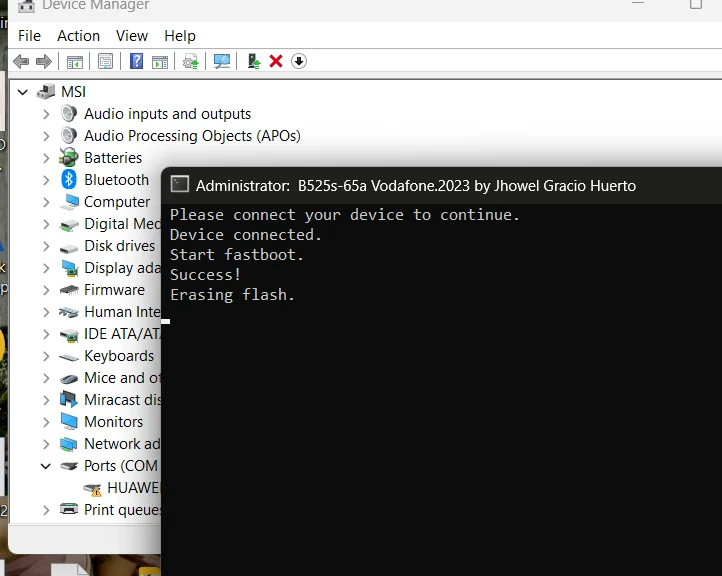This screenshot has width=722, height=576.
Task: Select the Display adapters tree item
Action: click(x=122, y=268)
